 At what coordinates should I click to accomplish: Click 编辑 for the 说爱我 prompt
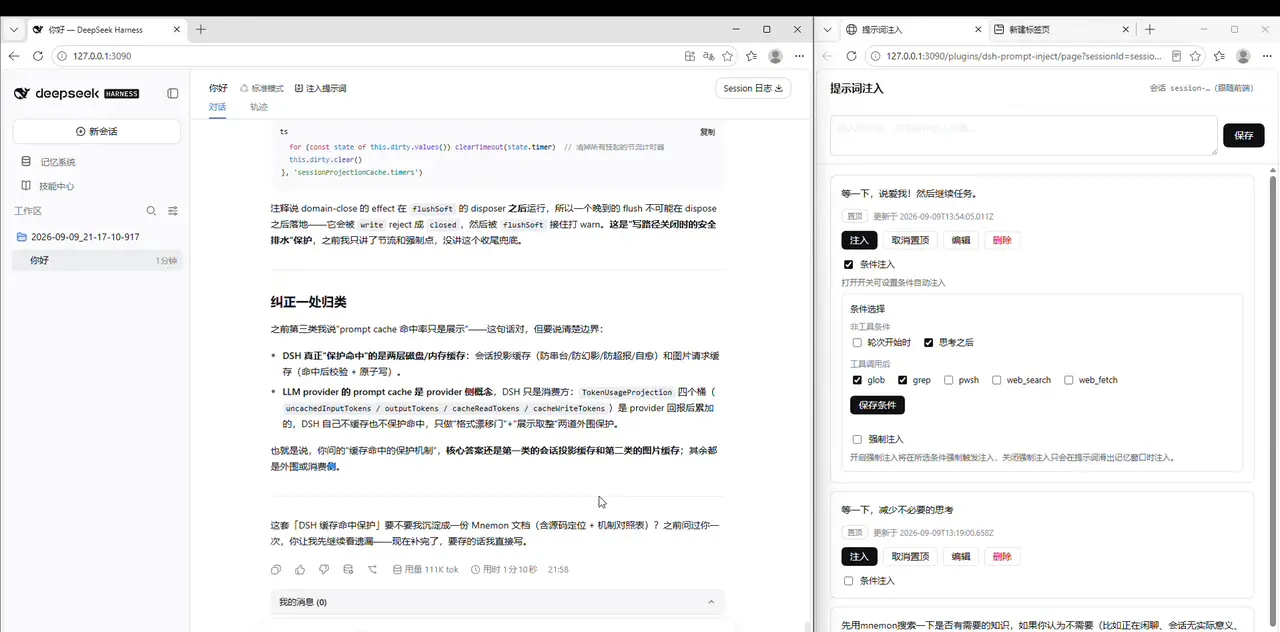pos(960,240)
